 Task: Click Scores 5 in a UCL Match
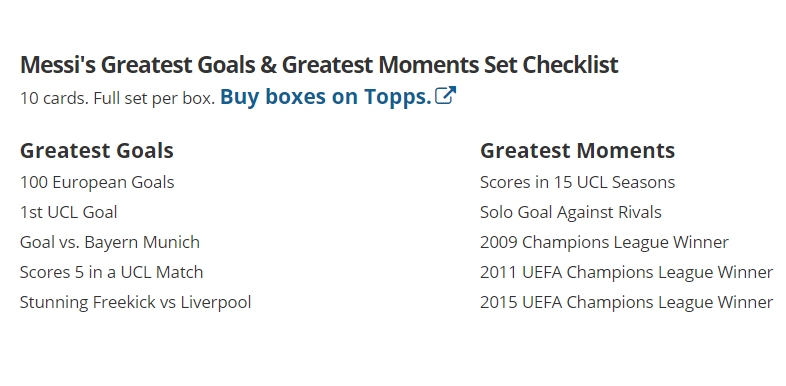[x=112, y=272]
